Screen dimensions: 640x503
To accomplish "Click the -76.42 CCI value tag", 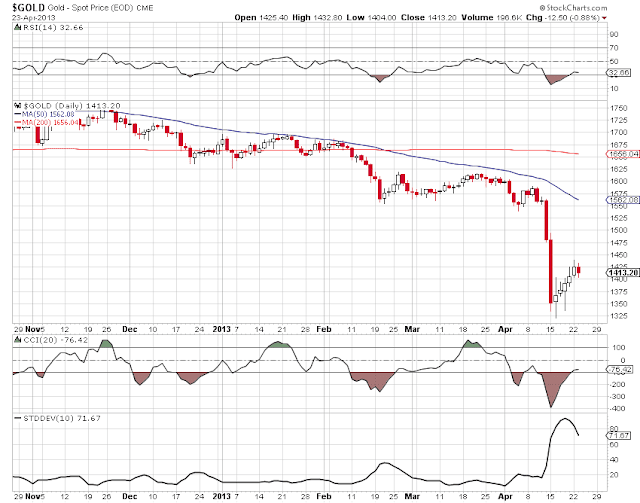I will coord(620,370).
